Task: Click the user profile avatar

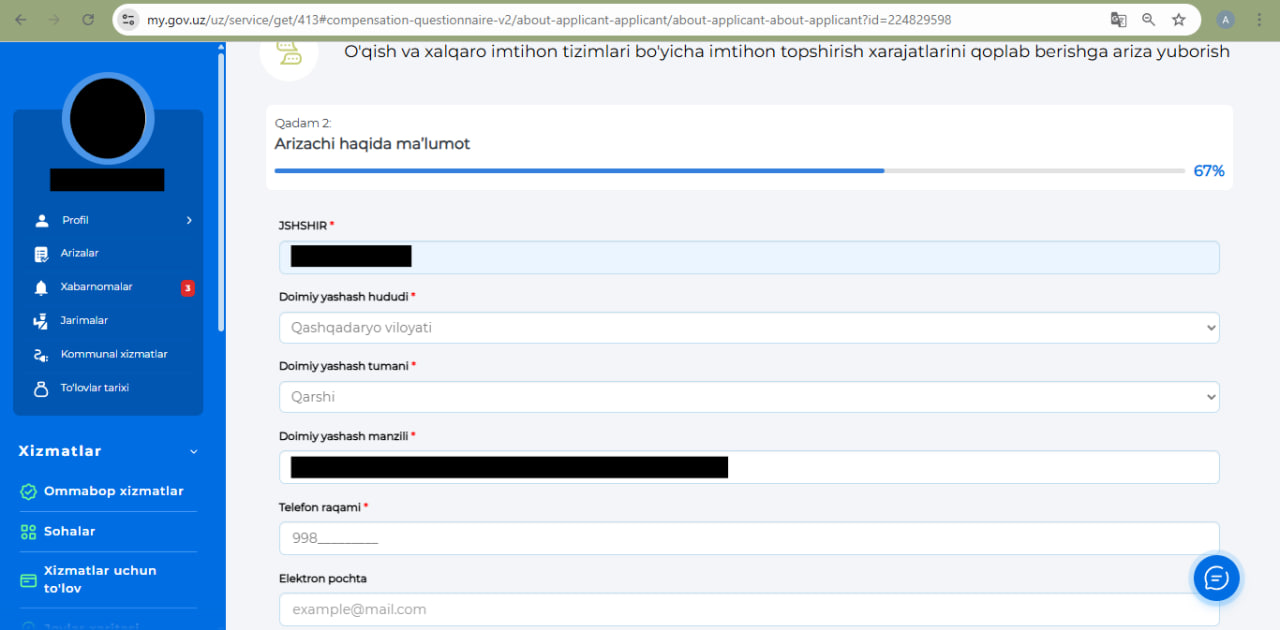Action: coord(108,118)
